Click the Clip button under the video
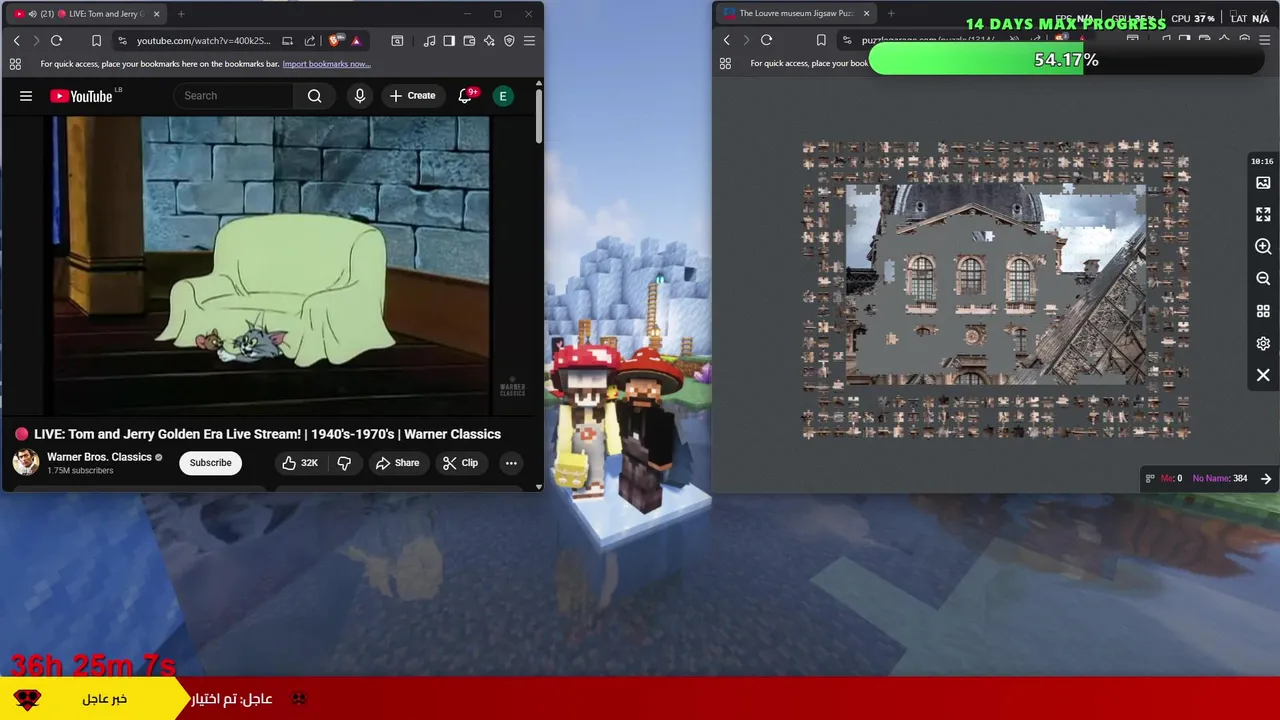This screenshot has height=720, width=1280. click(461, 463)
